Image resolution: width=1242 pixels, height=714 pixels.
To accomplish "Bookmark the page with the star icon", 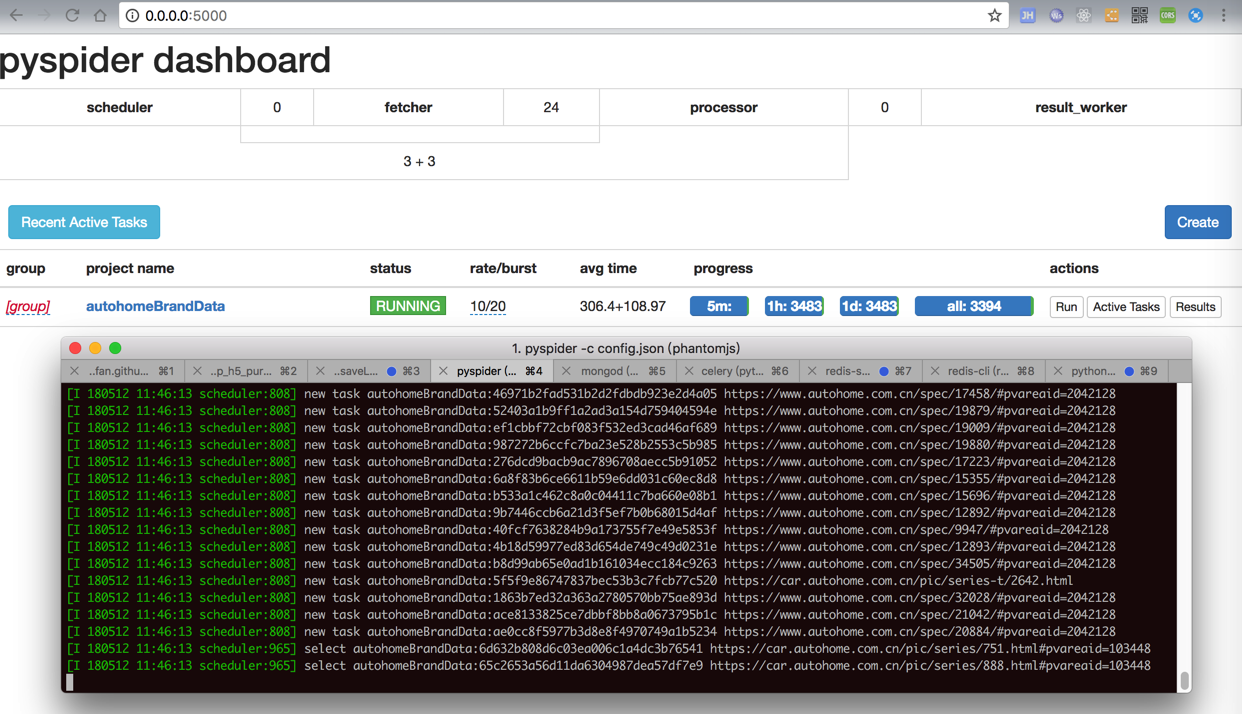I will 995,15.
